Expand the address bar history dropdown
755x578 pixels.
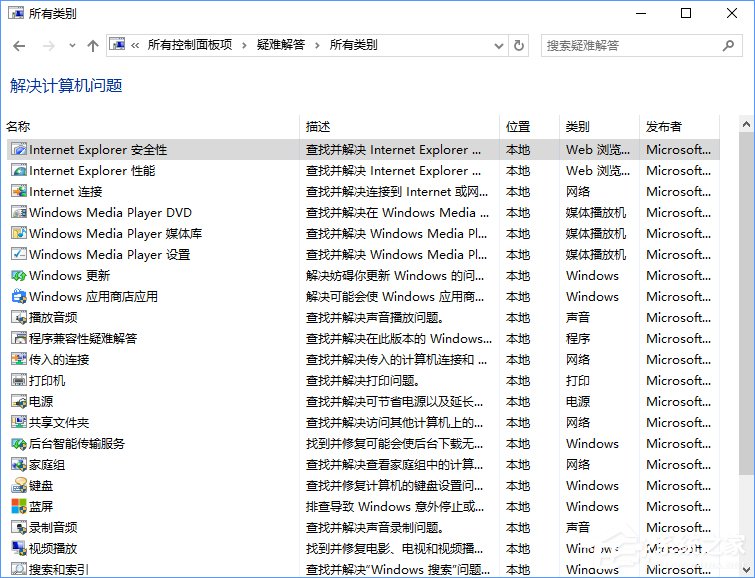[499, 46]
